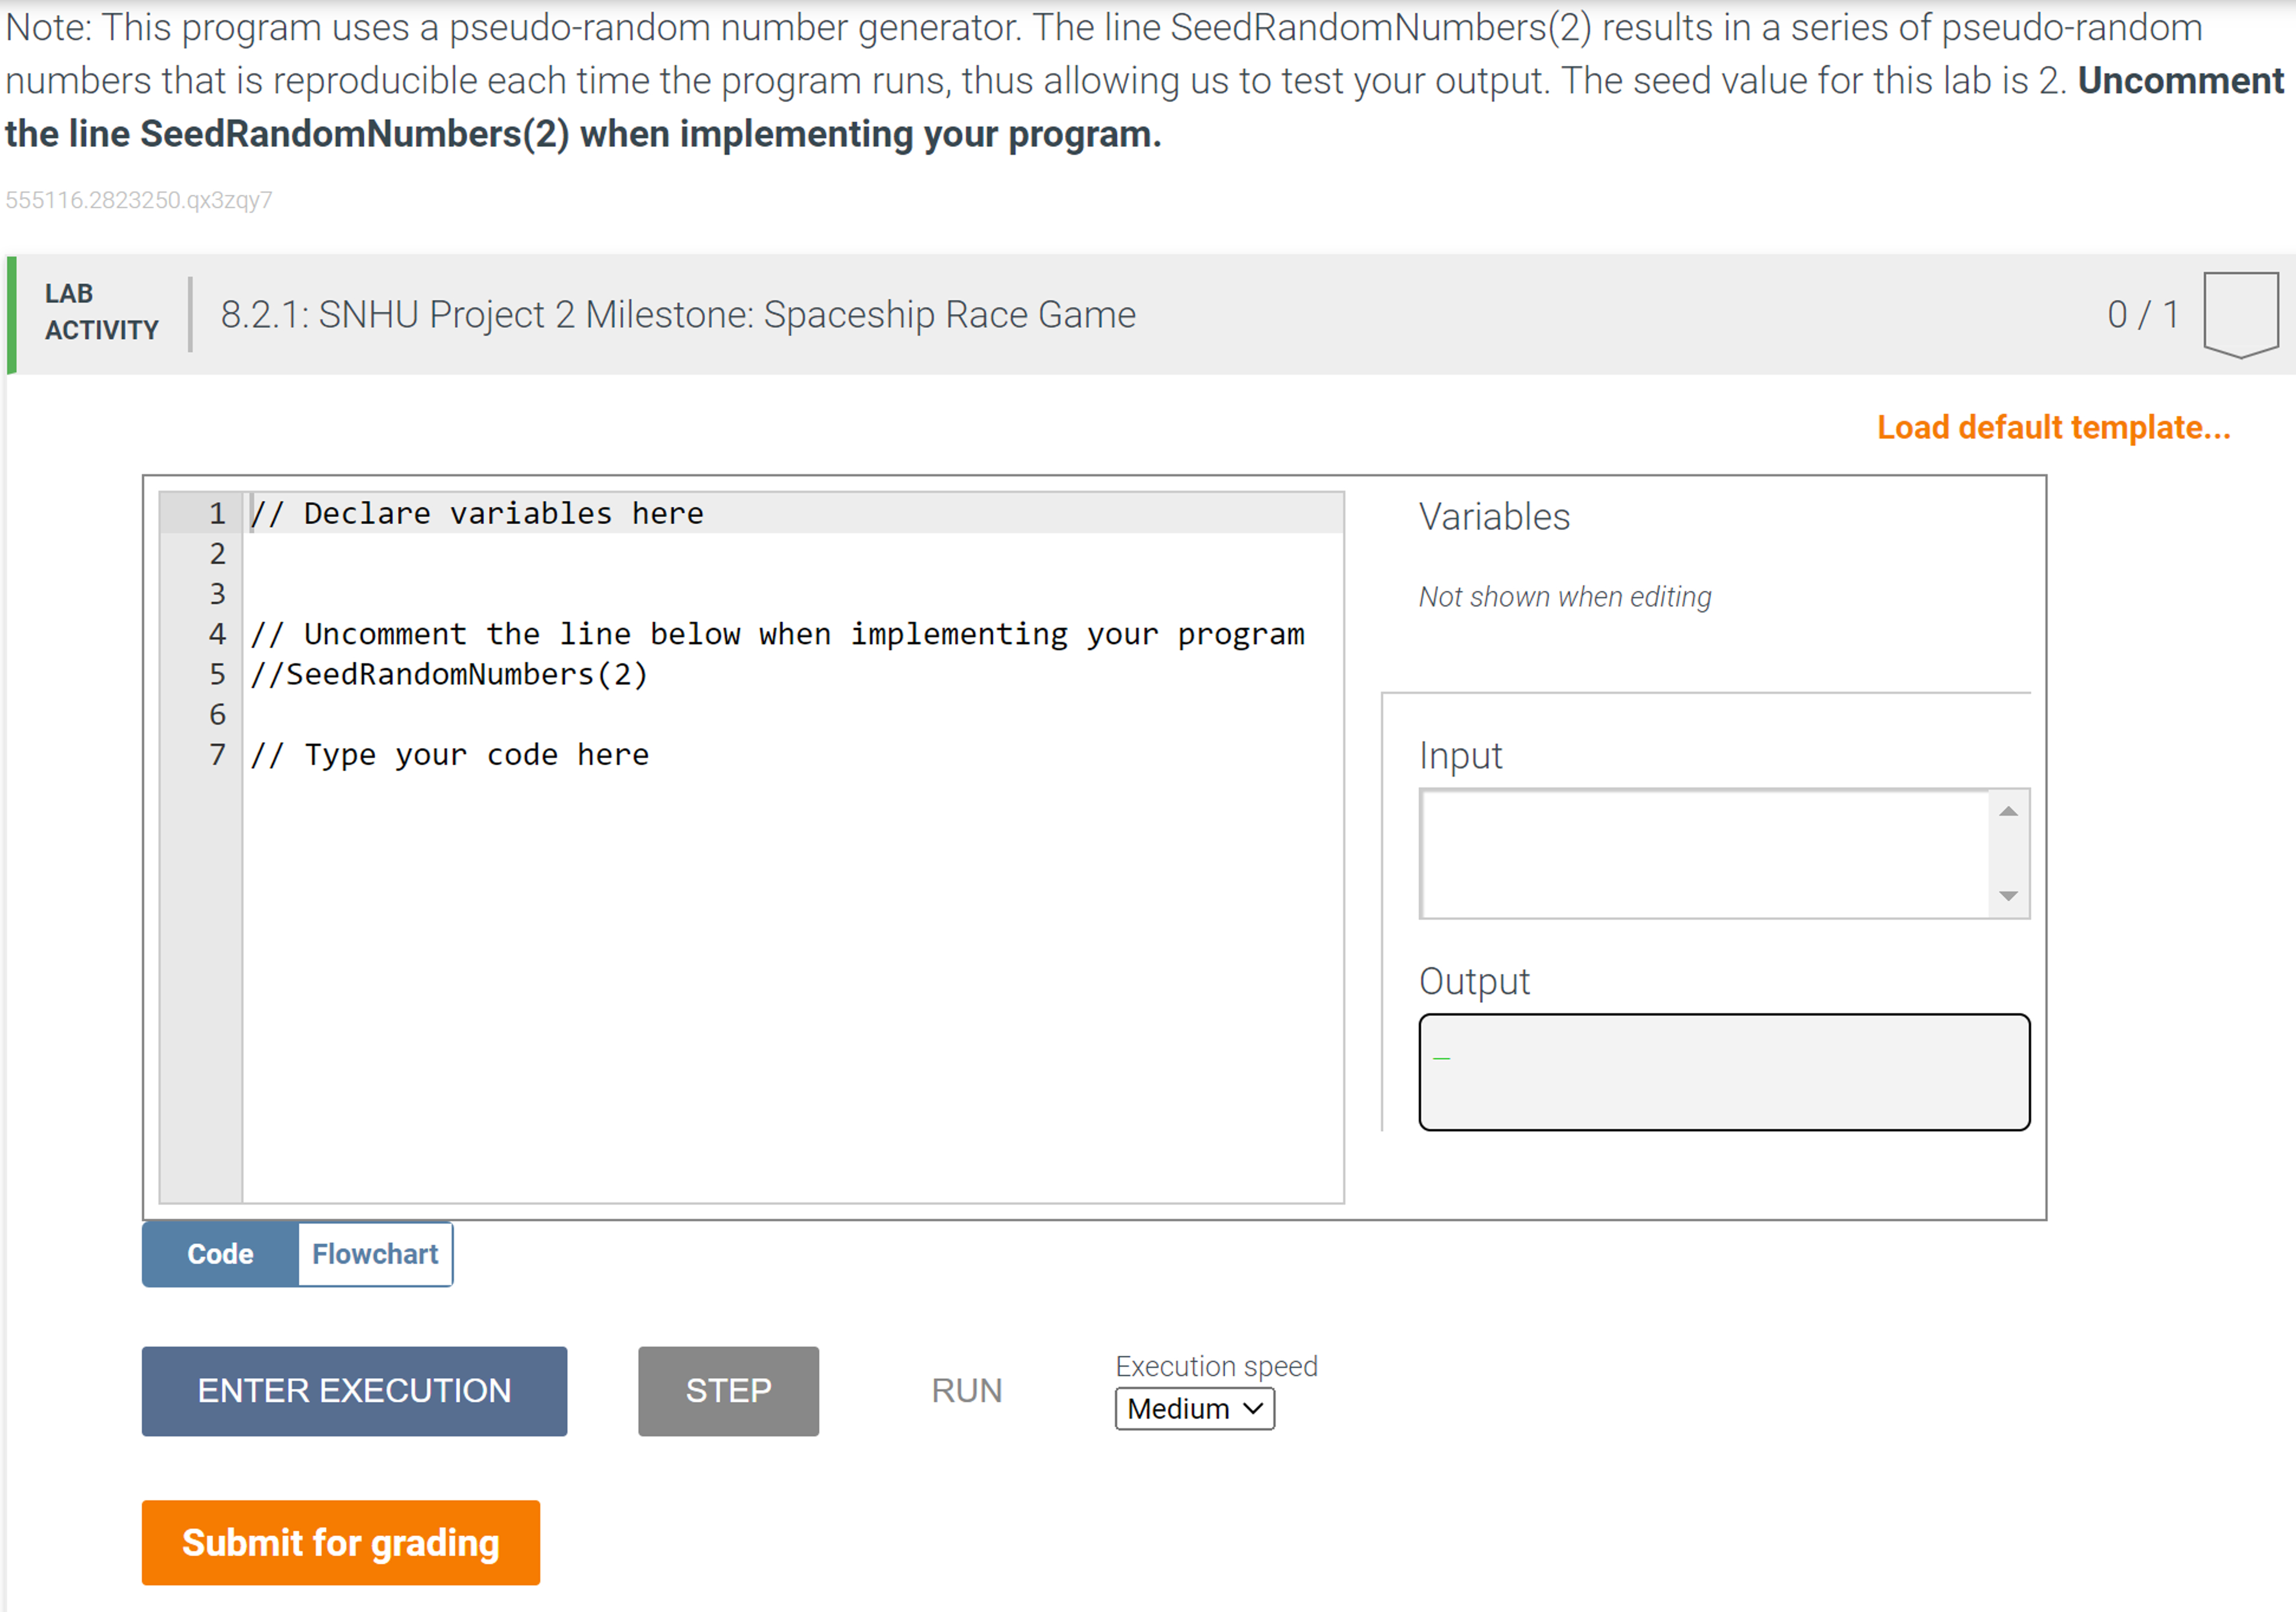This screenshot has height=1612, width=2296.
Task: Click the Declare variables here comment
Action: (x=477, y=513)
